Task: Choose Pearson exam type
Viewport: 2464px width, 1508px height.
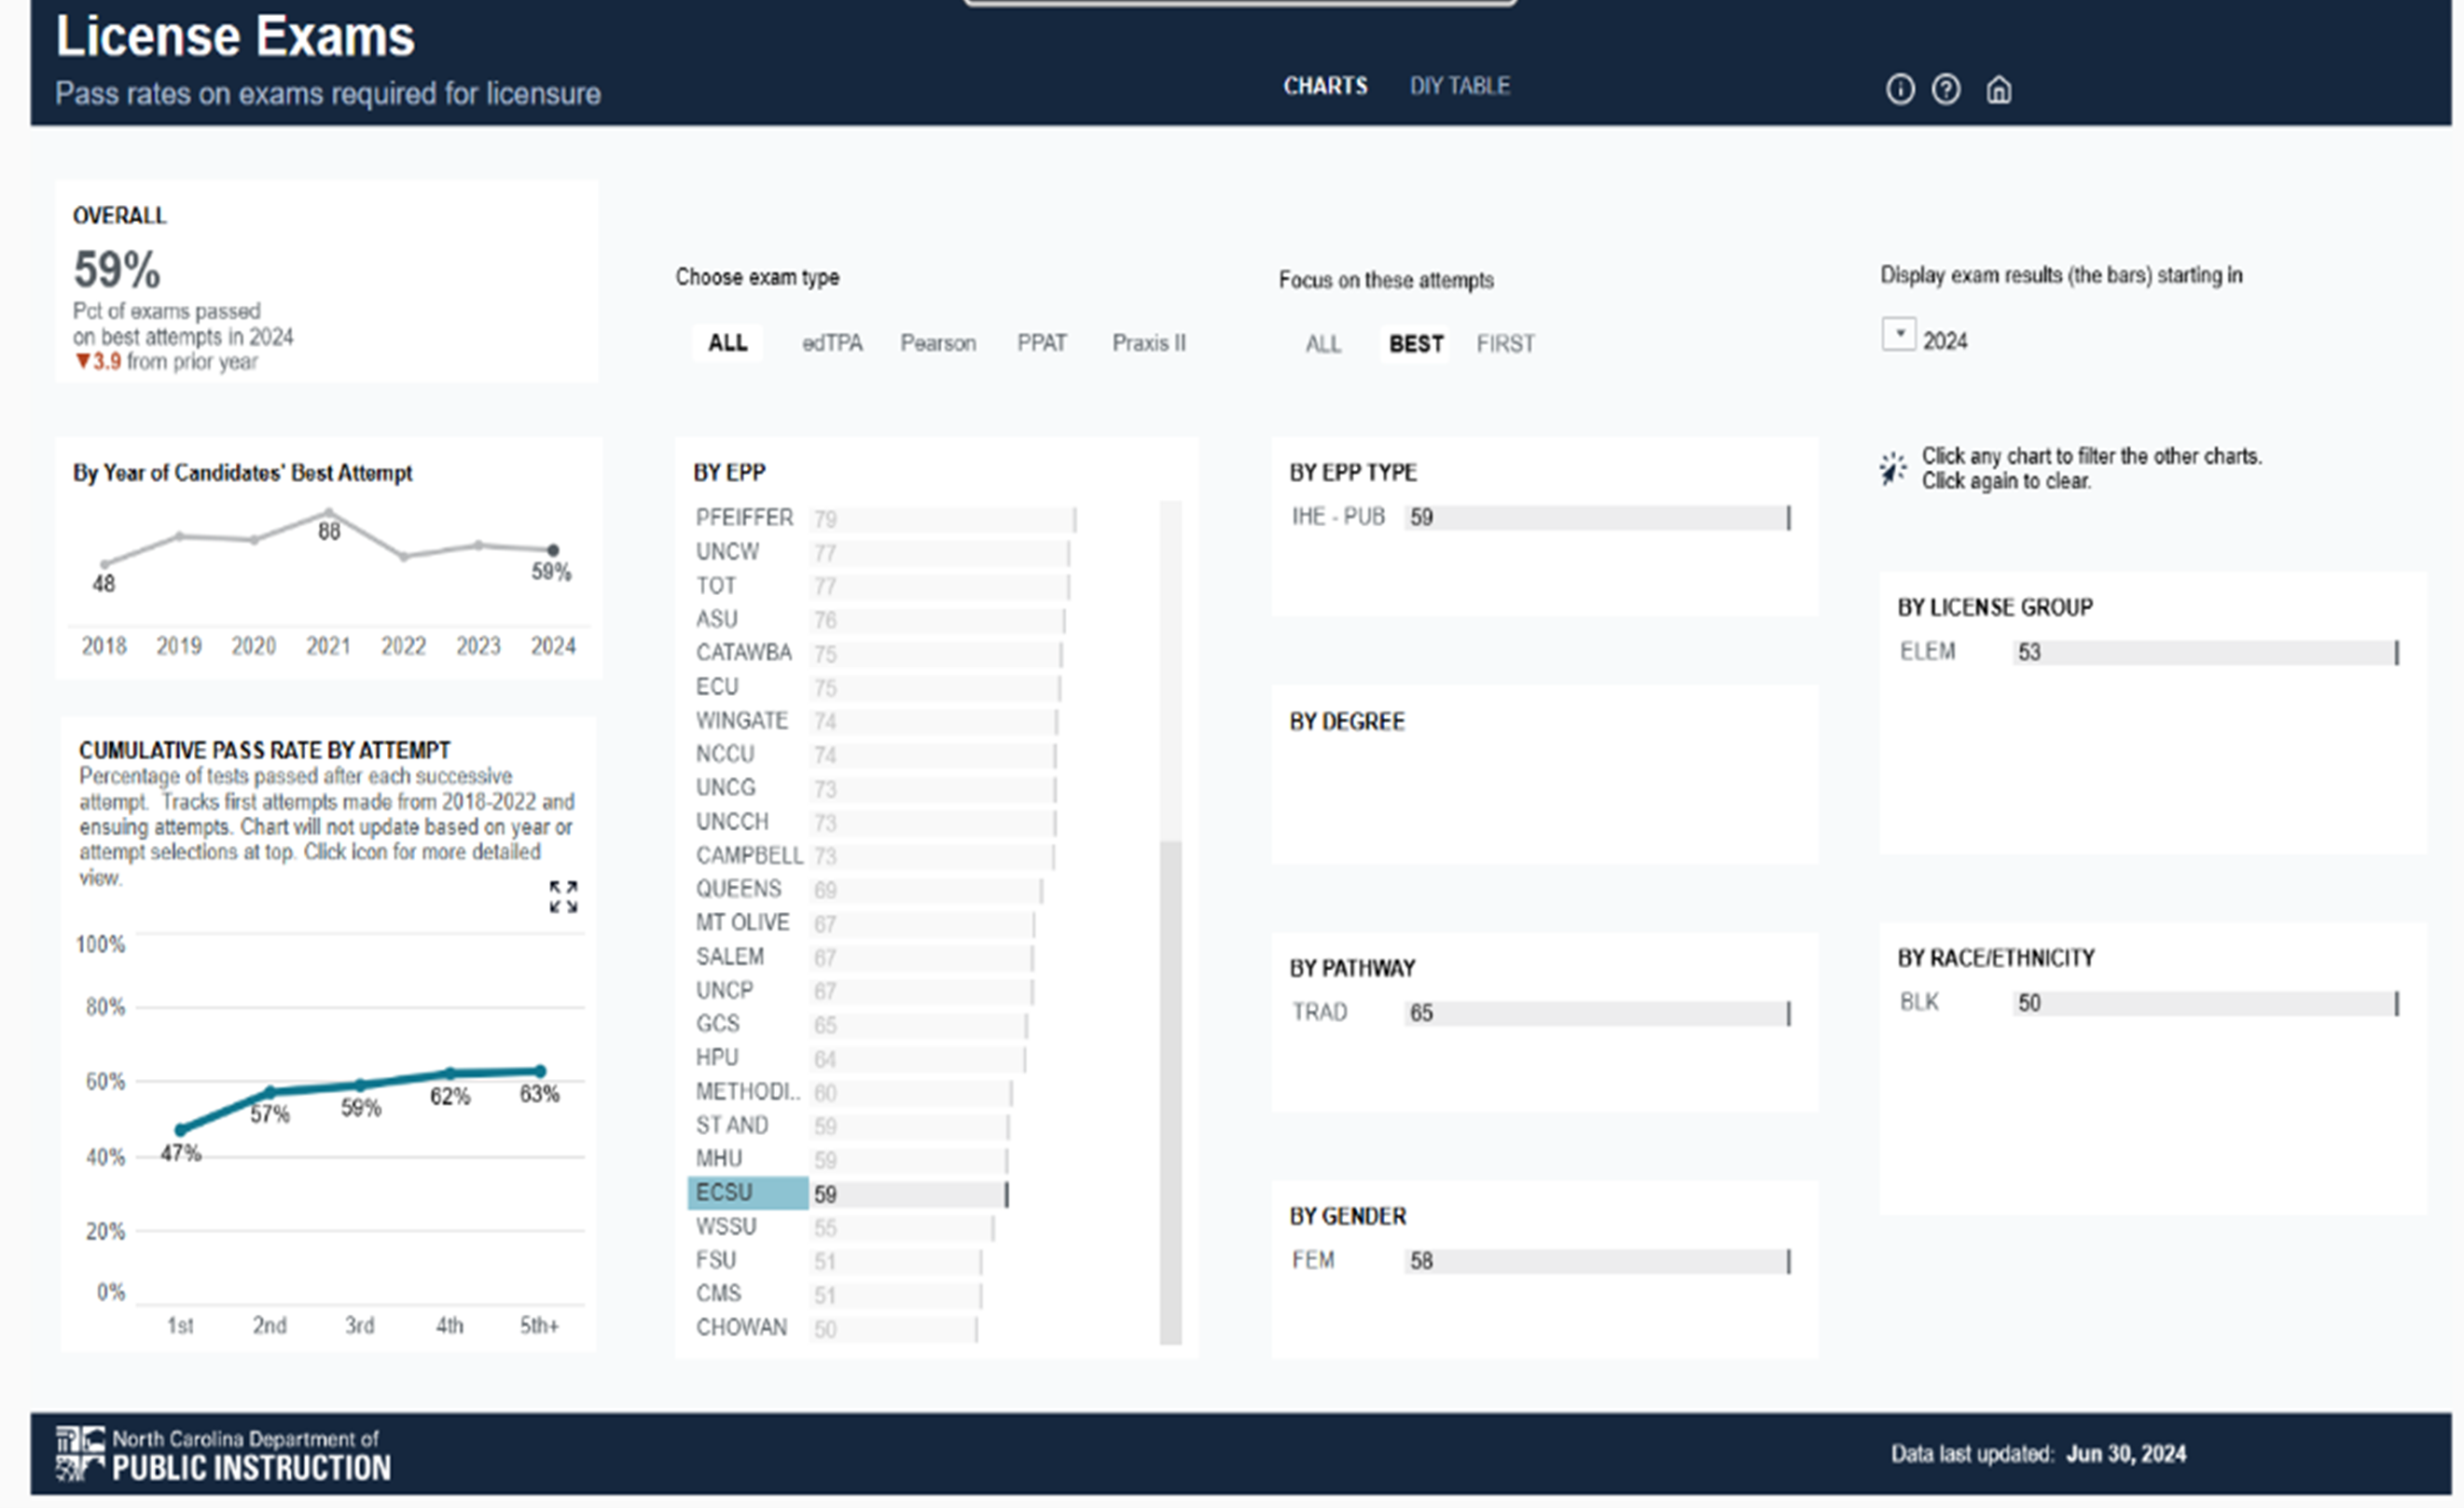Action: 937,343
